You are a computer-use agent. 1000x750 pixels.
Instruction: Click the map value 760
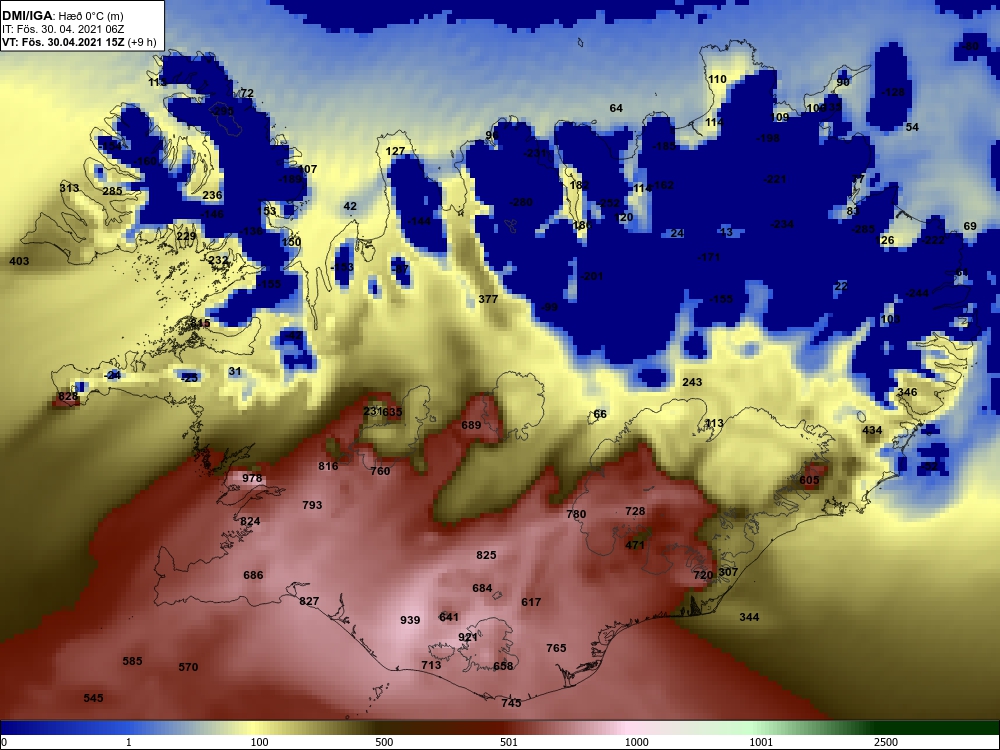click(380, 471)
